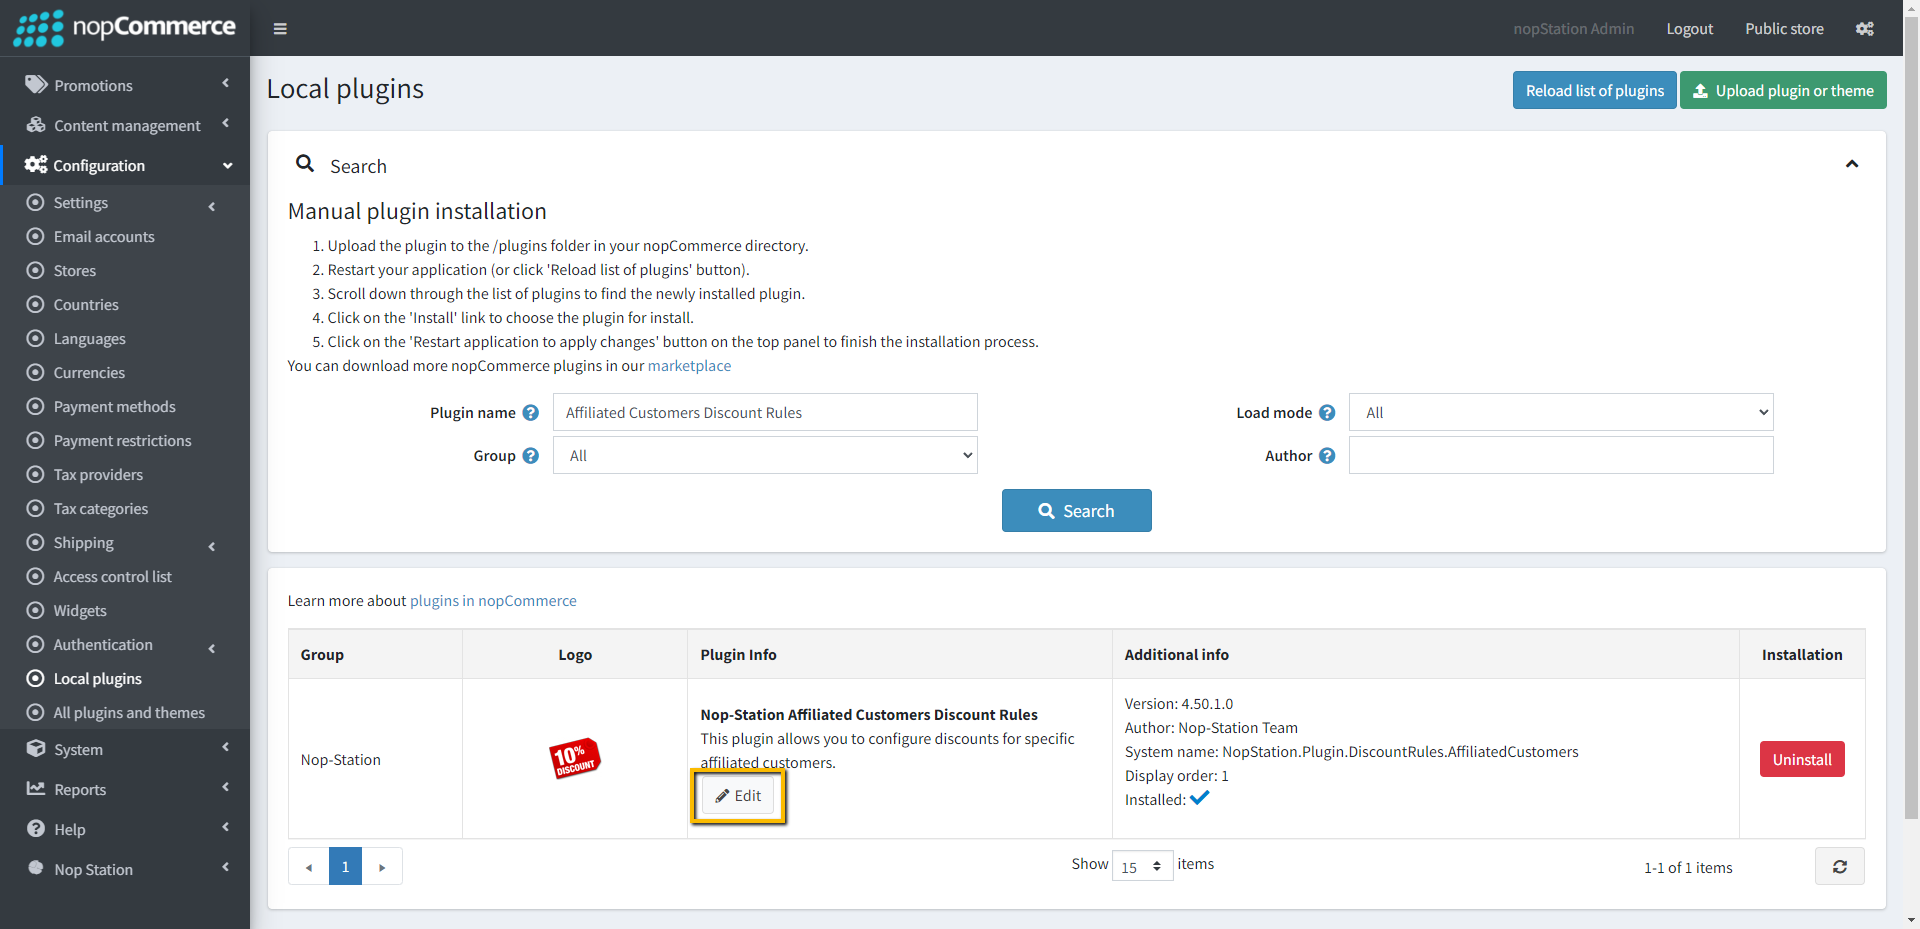Click the Help question icon in sidebar
Viewport: 1920px width, 929px height.
click(36, 829)
